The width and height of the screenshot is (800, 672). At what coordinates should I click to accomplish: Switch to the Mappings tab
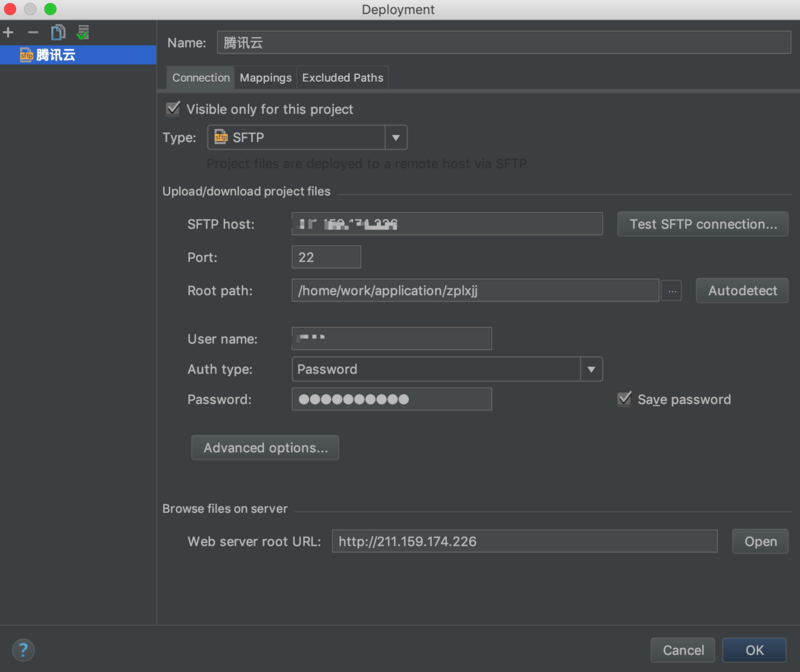[265, 78]
